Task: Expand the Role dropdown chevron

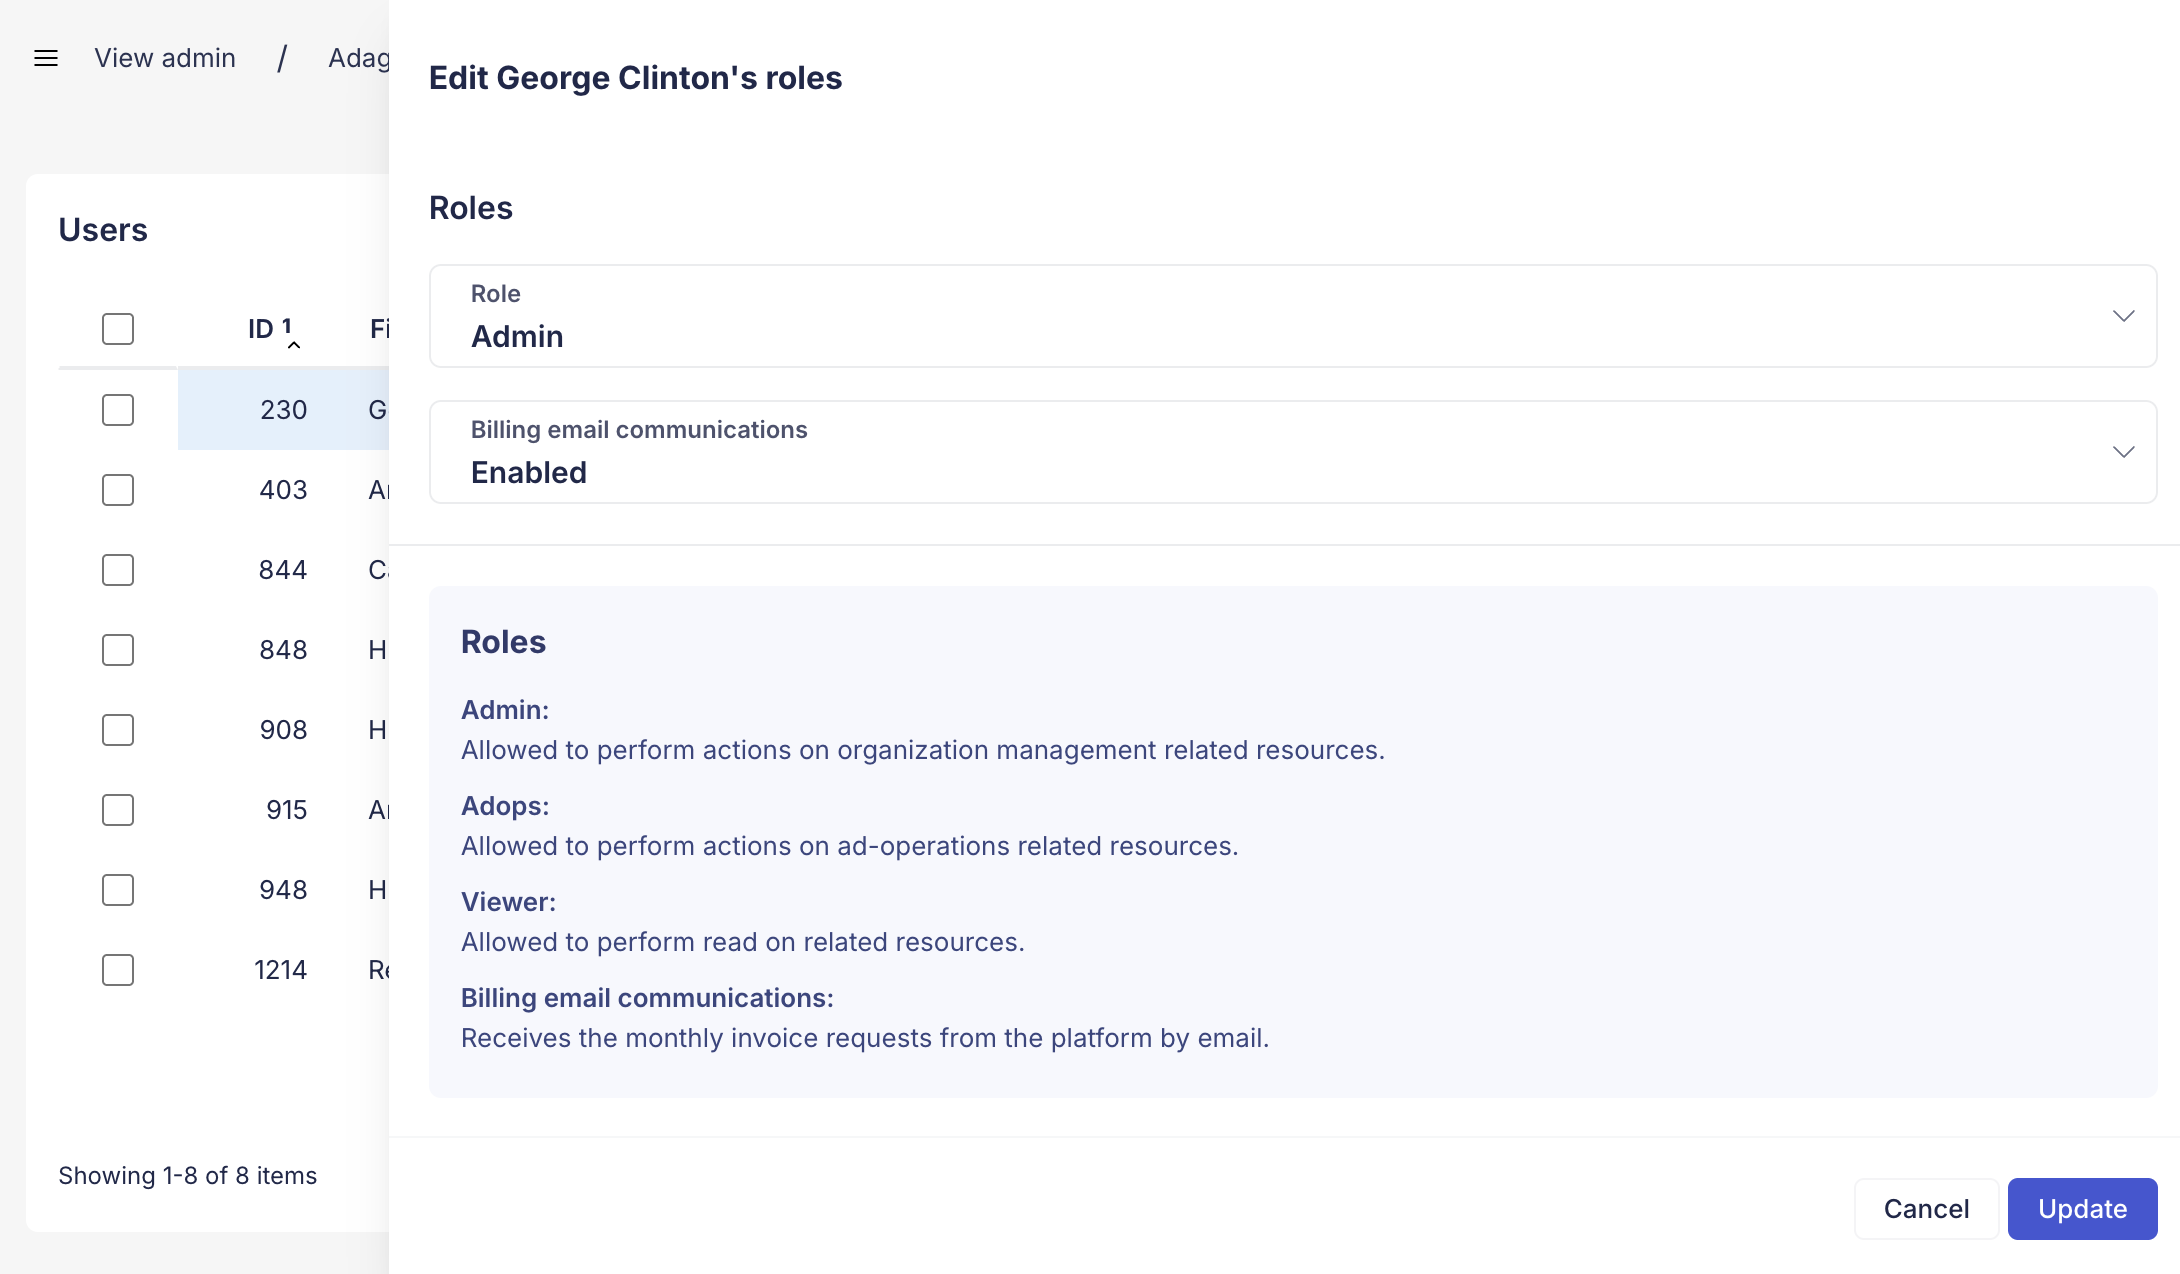Action: [x=2123, y=316]
